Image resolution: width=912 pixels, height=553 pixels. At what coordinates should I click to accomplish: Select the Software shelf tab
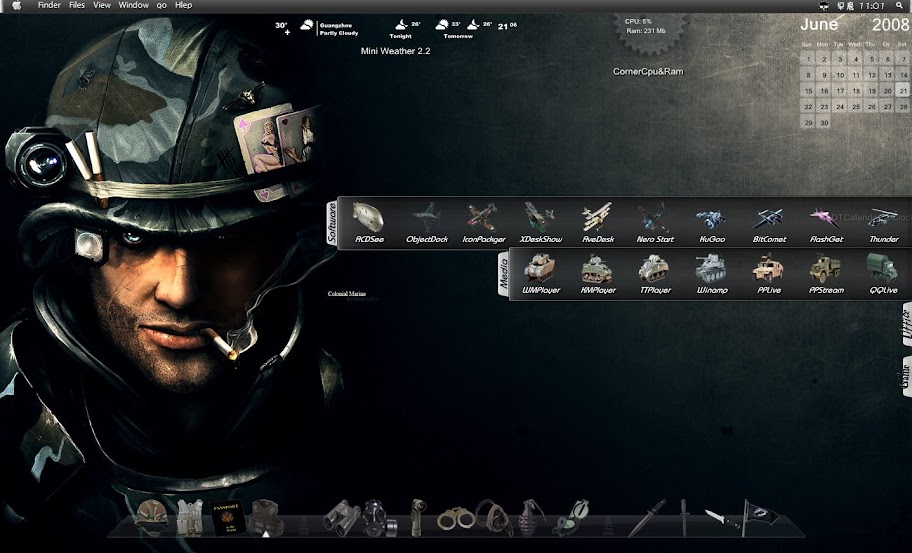click(x=332, y=223)
